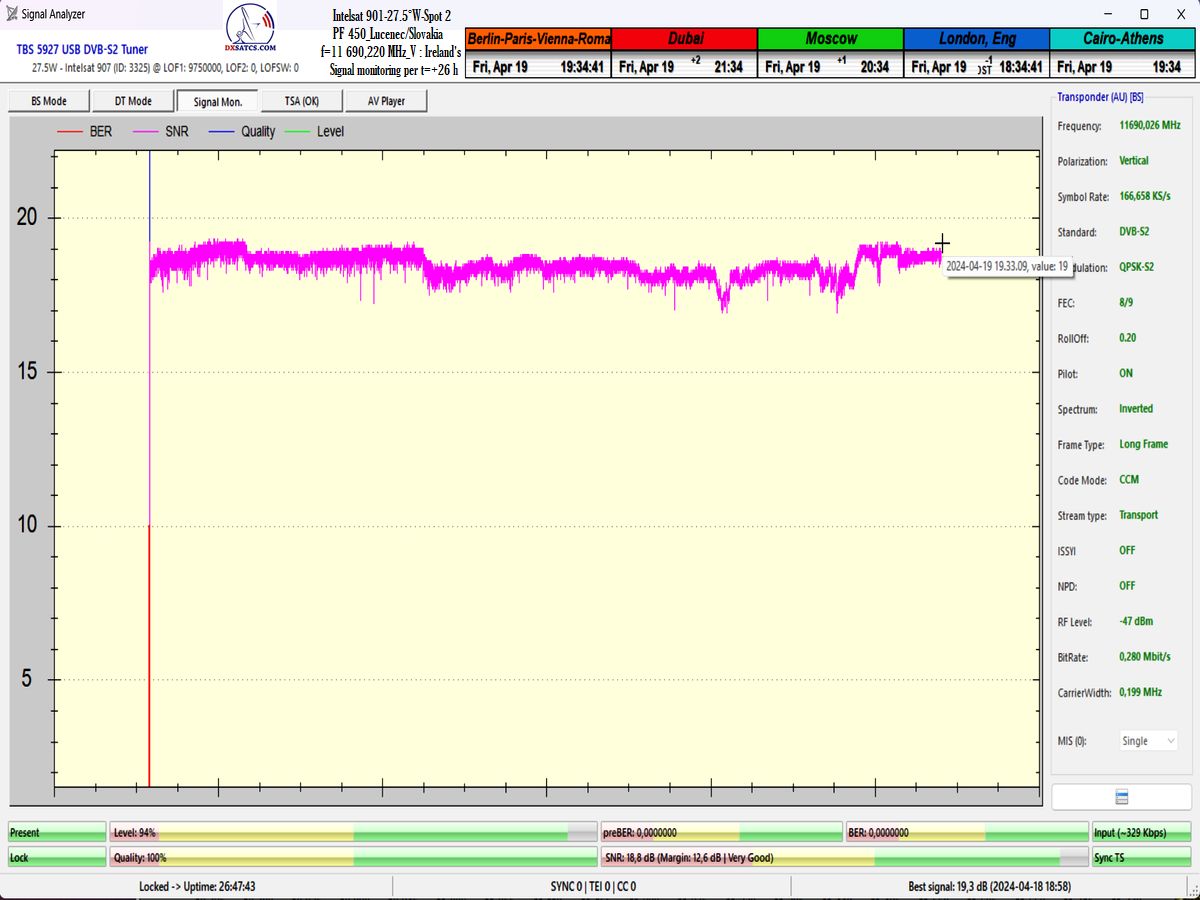Image resolution: width=1200 pixels, height=900 pixels.
Task: Click the Sync TS status indicator
Action: click(1141, 858)
